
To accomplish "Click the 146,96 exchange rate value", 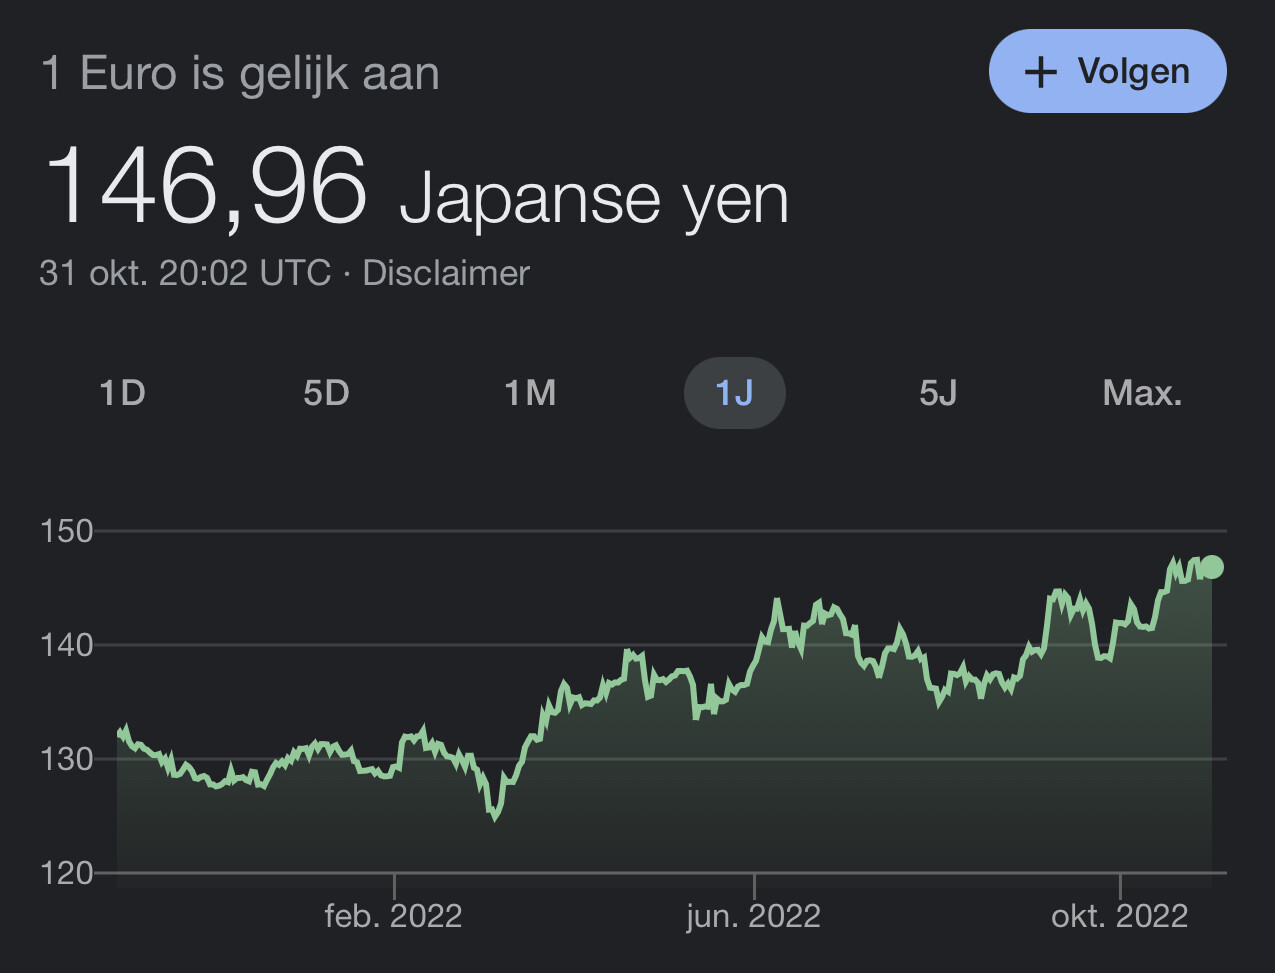I will 205,187.
